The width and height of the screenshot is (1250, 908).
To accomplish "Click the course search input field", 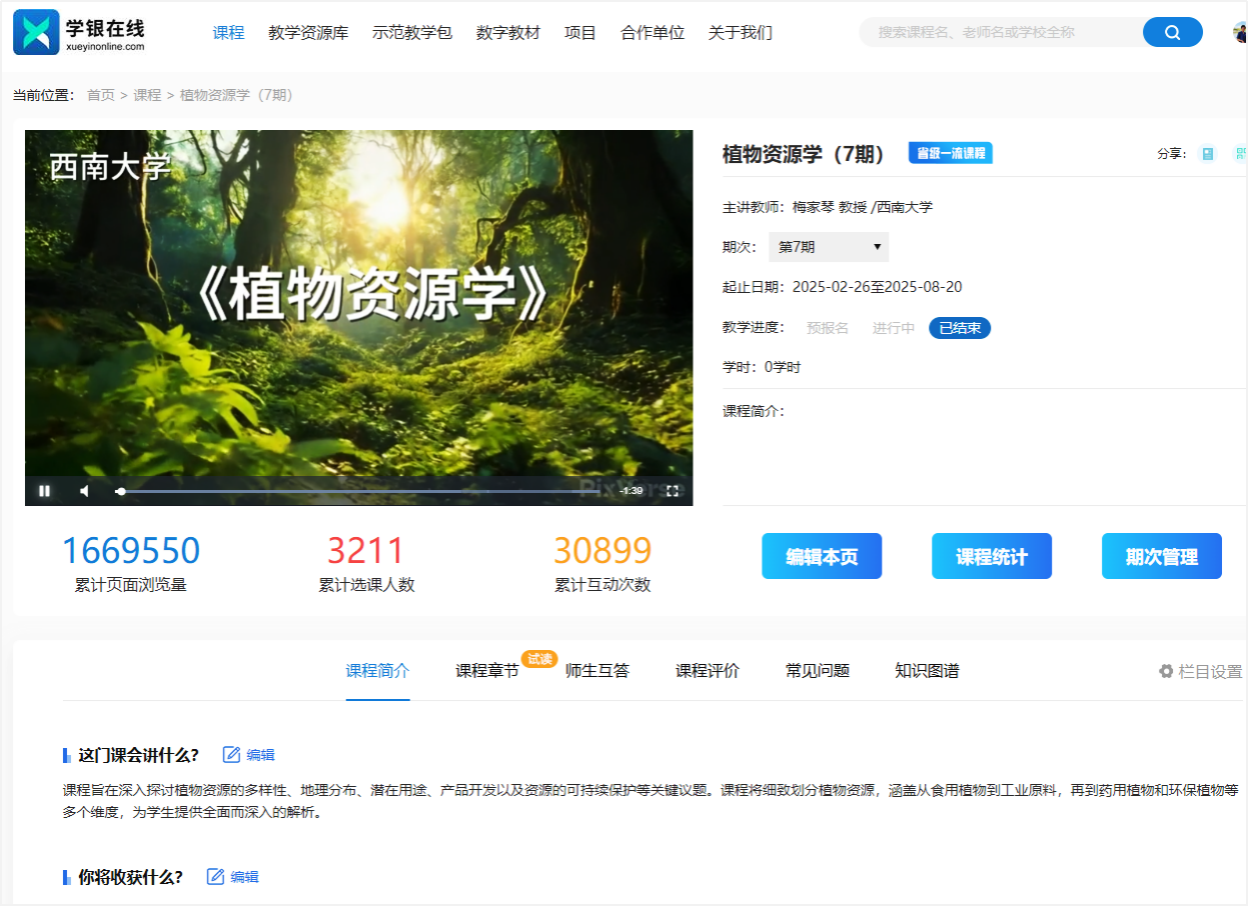I will [1000, 32].
